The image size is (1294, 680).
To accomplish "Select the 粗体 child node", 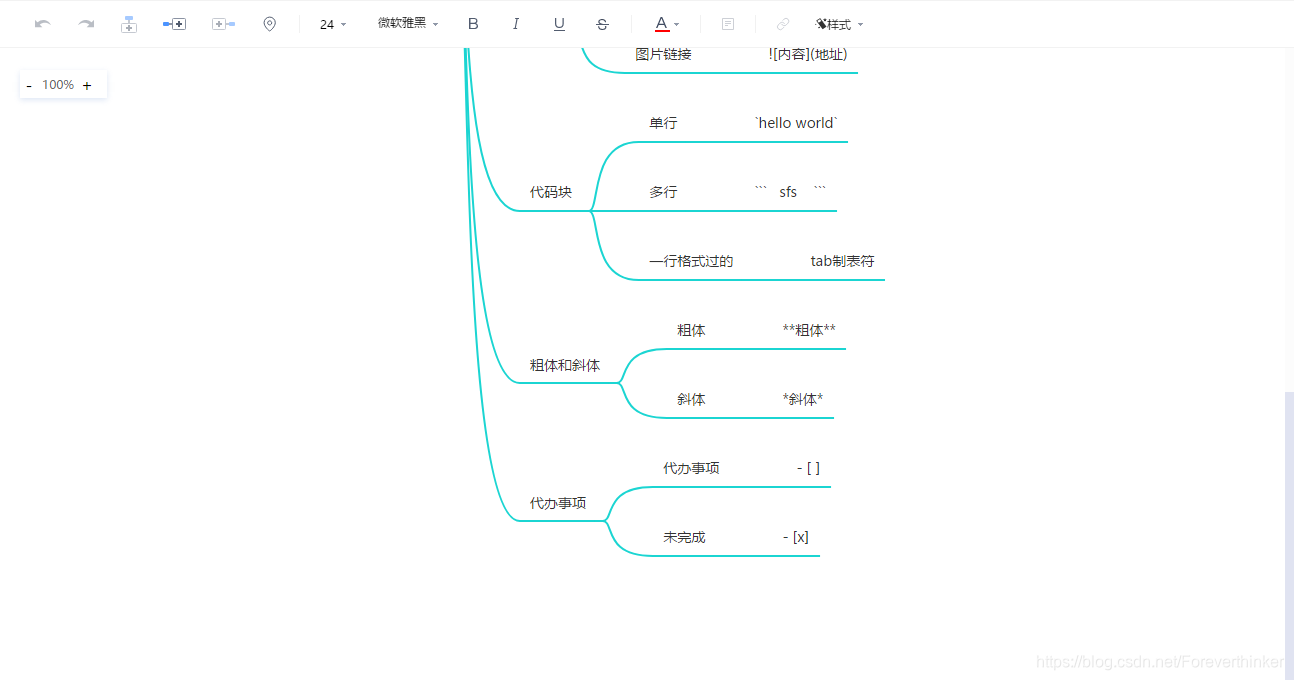I will tap(691, 330).
